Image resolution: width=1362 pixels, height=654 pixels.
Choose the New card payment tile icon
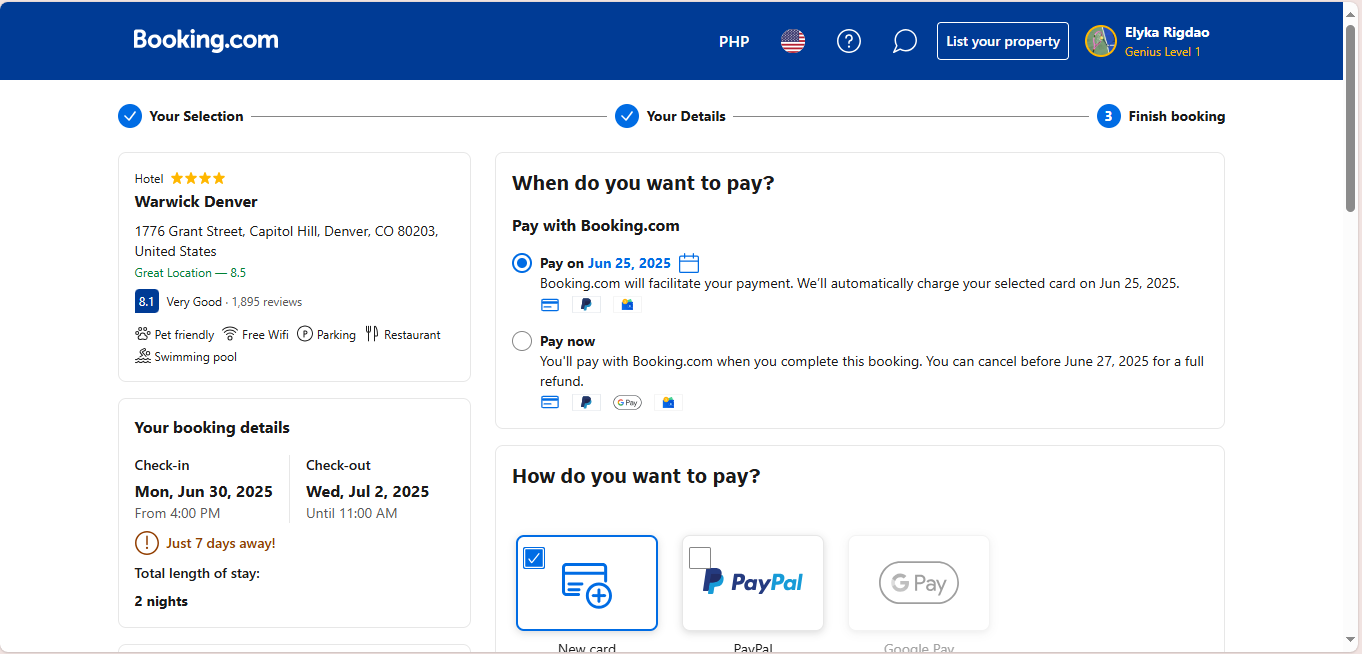point(587,583)
